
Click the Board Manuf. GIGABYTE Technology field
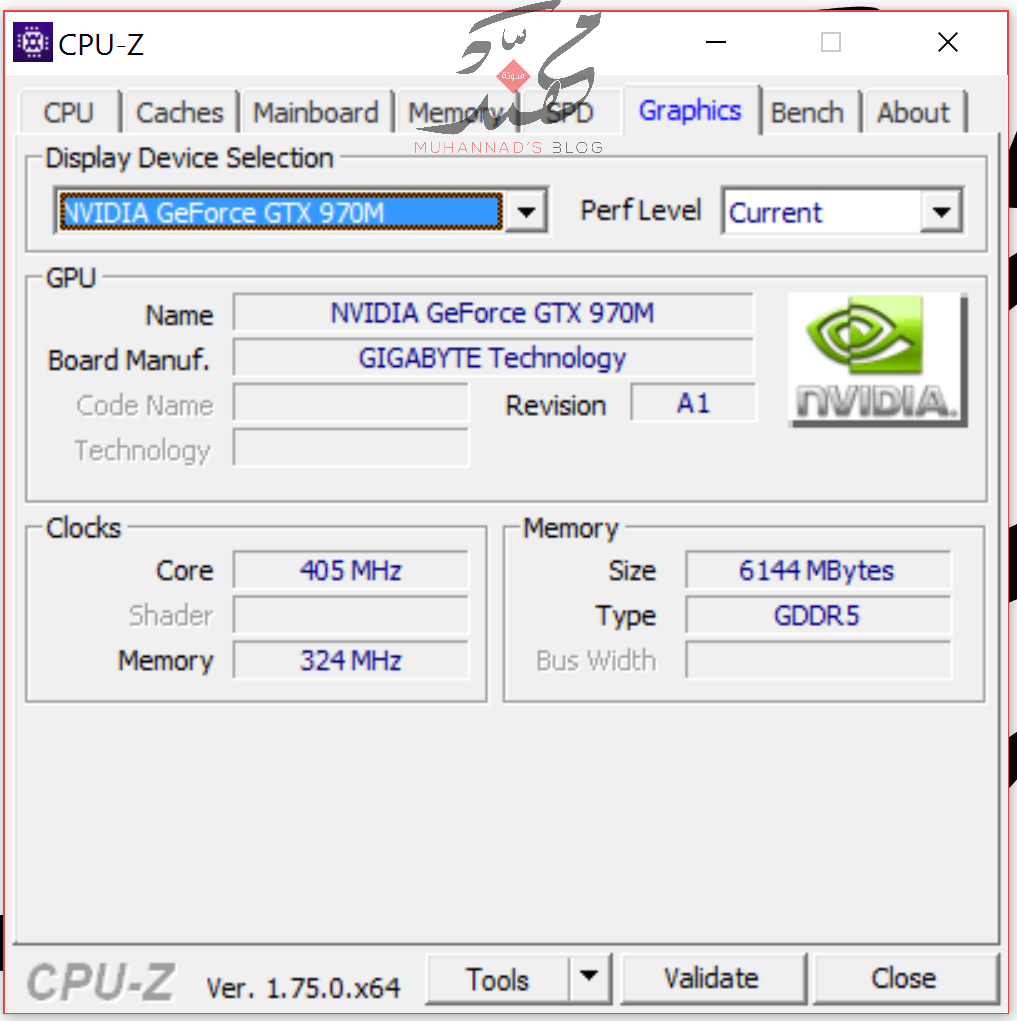[492, 358]
